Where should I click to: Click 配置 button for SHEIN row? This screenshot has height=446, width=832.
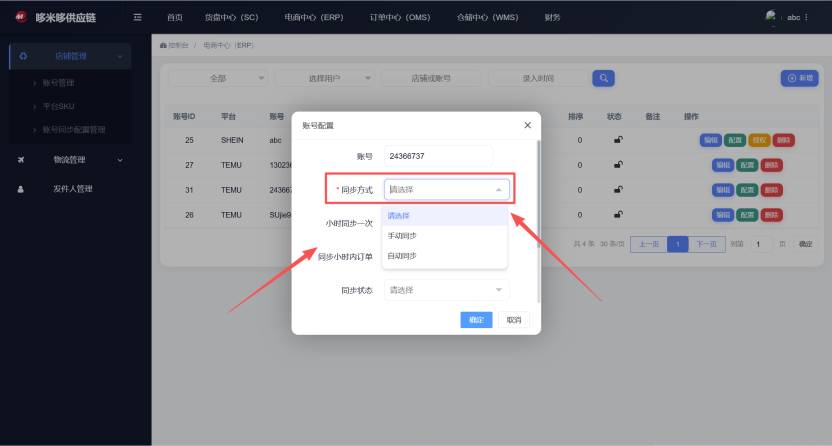pos(735,140)
